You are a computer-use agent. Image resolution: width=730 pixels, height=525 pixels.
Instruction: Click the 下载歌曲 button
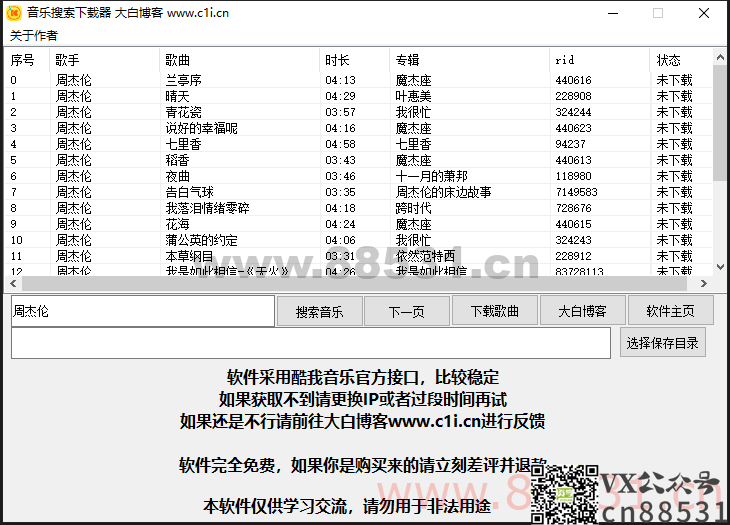point(494,311)
